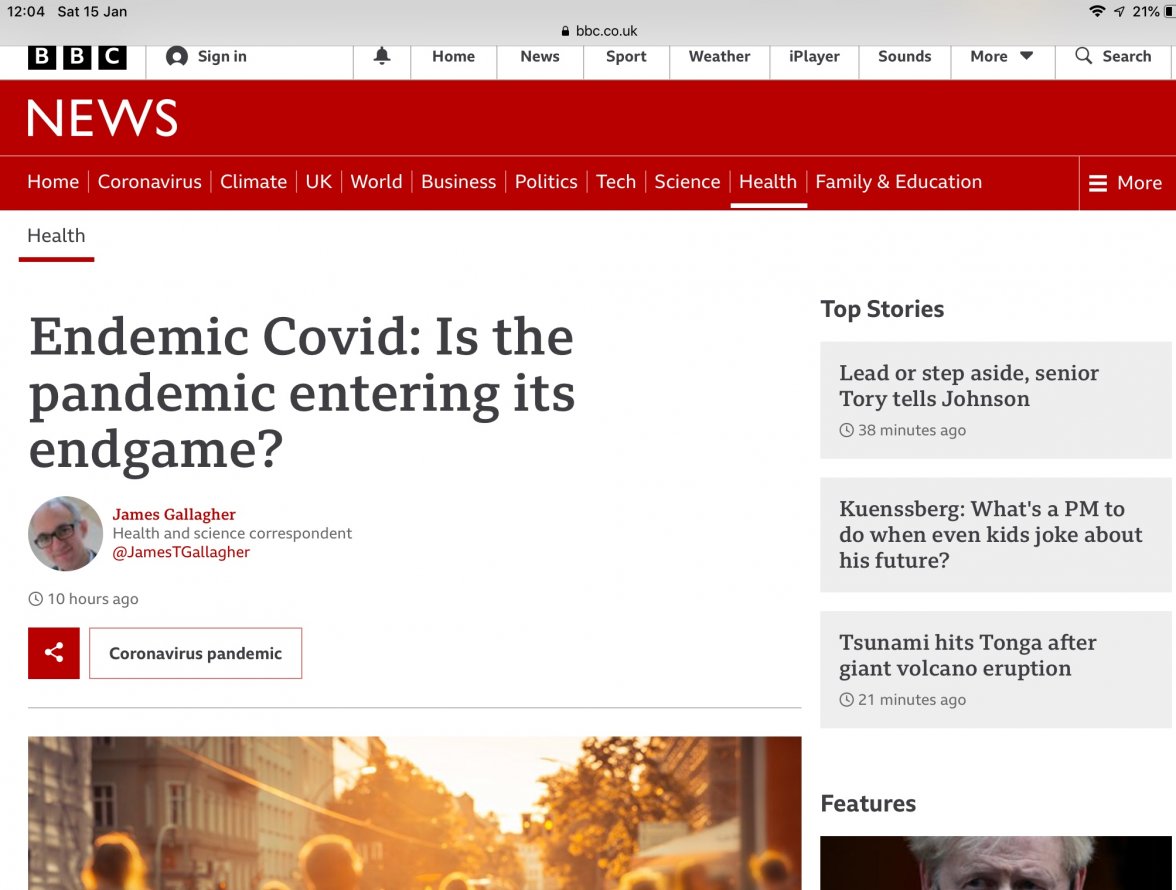Open the Coronavirus section tab
Screen dimensions: 1176x890
(x=149, y=182)
